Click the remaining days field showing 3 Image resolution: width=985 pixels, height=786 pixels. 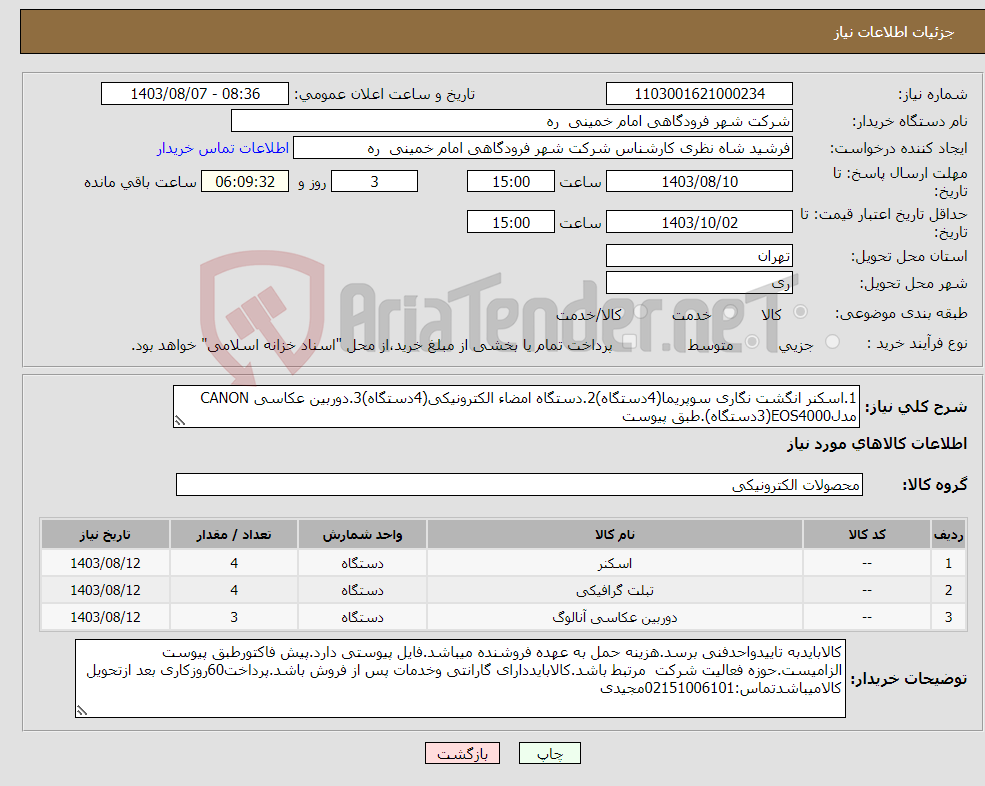click(374, 182)
